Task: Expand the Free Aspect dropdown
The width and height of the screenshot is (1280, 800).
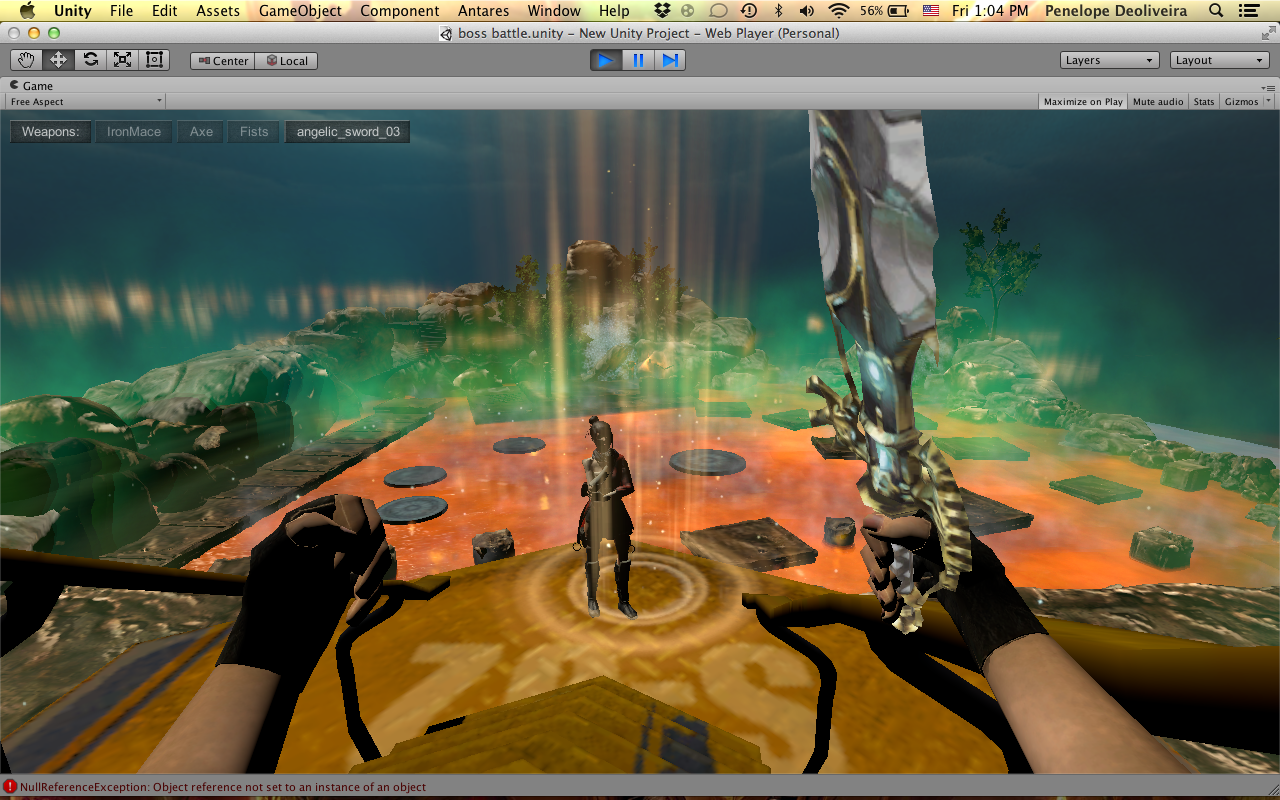Action: tap(85, 102)
